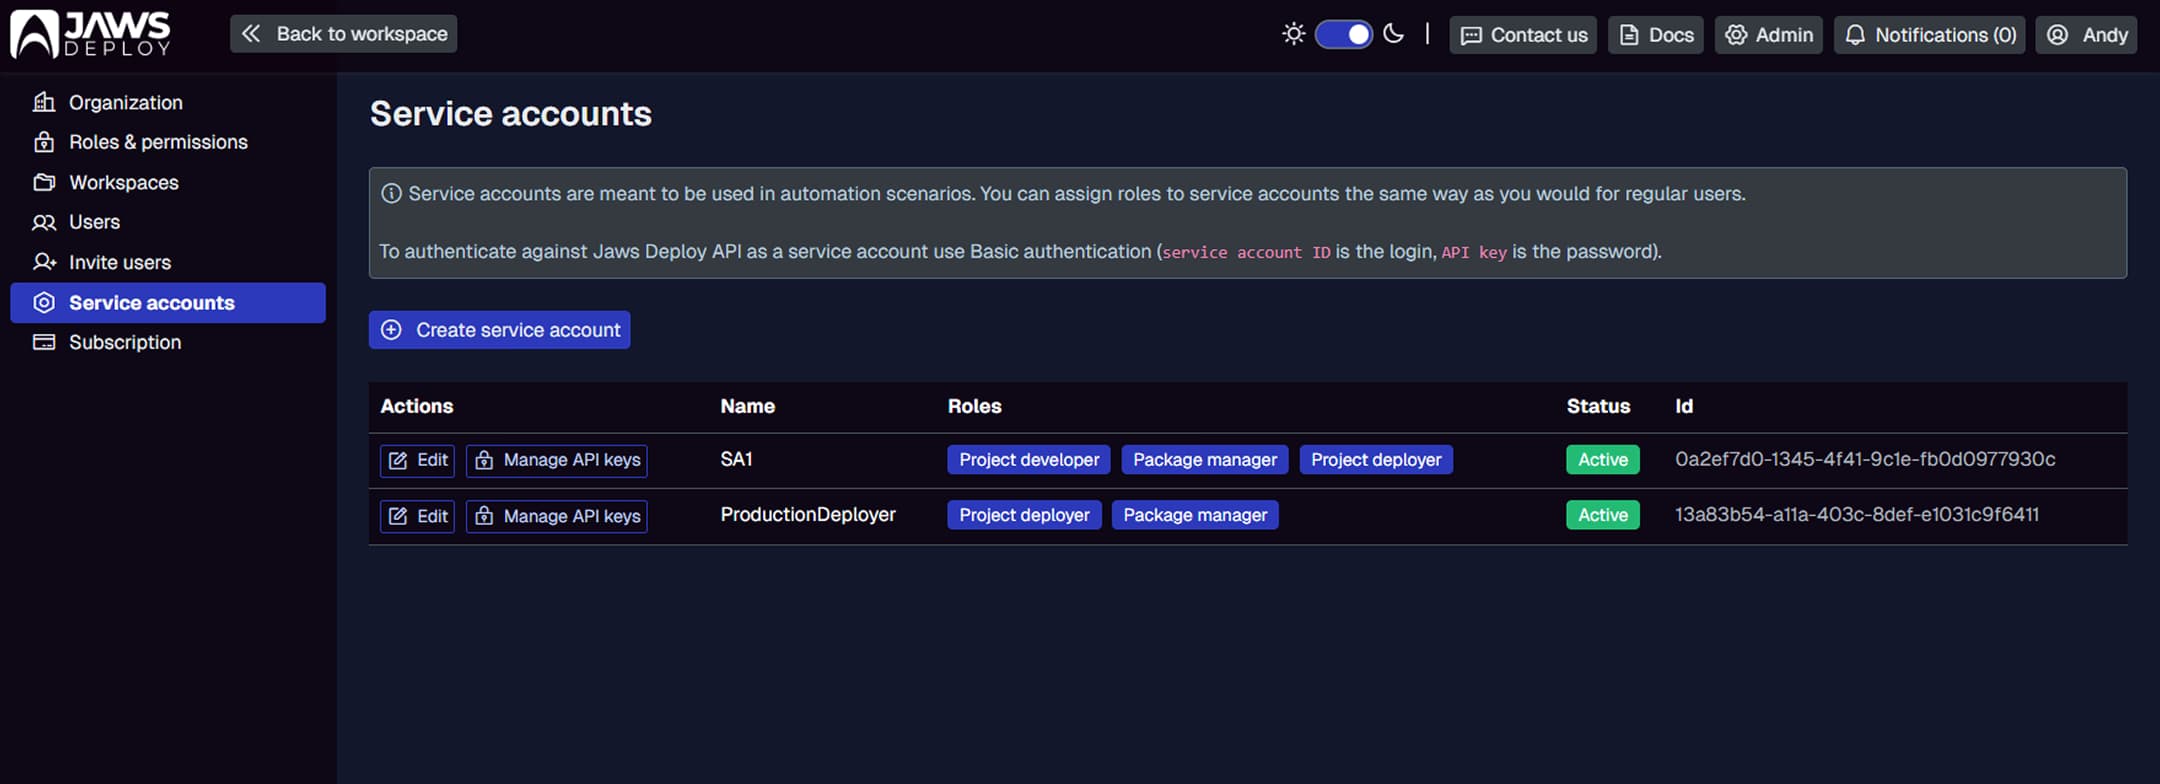Open Users in sidebar
The height and width of the screenshot is (784, 2160).
click(168, 222)
